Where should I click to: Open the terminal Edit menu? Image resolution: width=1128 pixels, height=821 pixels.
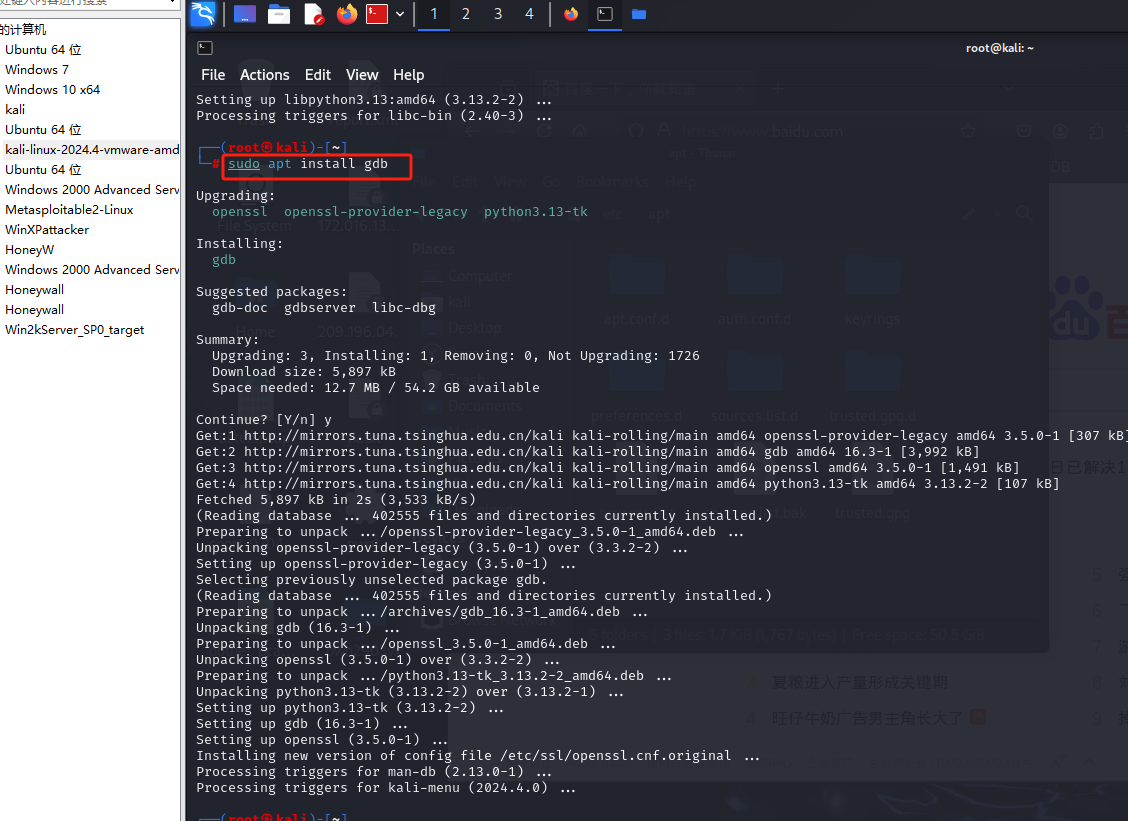[317, 75]
